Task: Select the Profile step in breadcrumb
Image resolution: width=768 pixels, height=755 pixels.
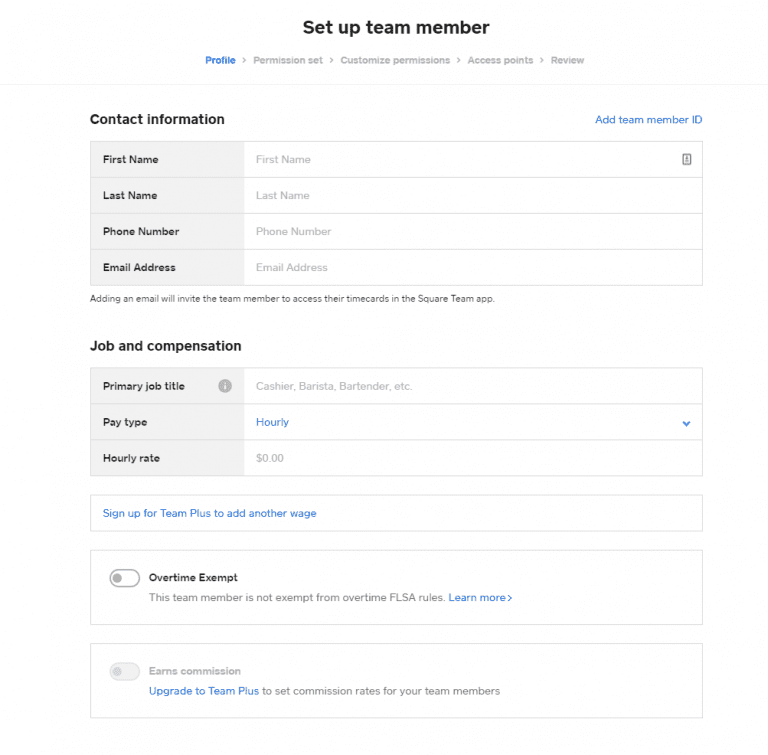Action: pos(220,60)
